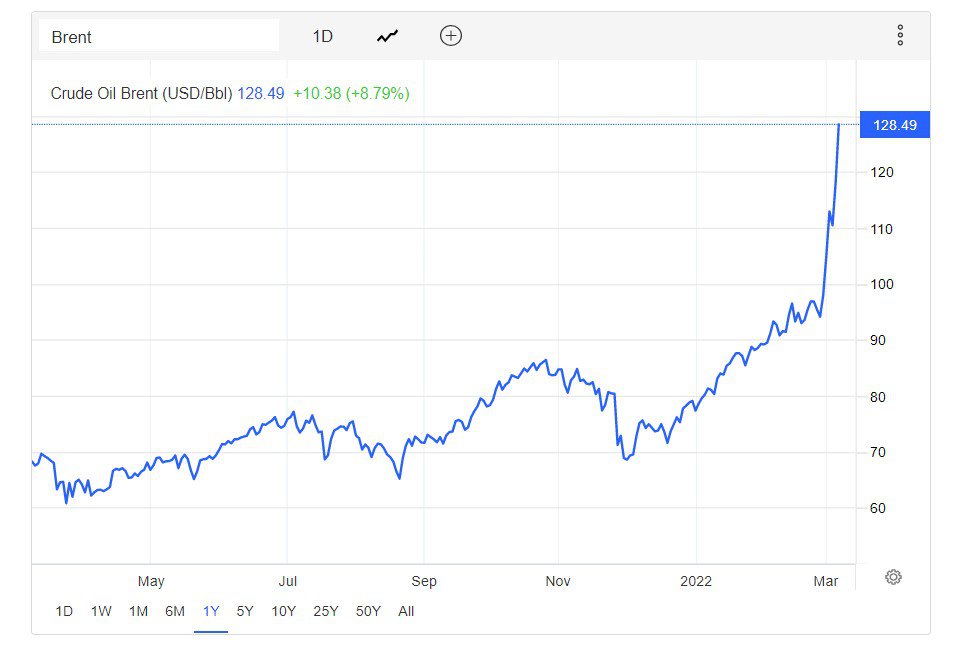Screen dimensions: 966x658
Task: Select the 1W time range
Action: click(x=101, y=611)
